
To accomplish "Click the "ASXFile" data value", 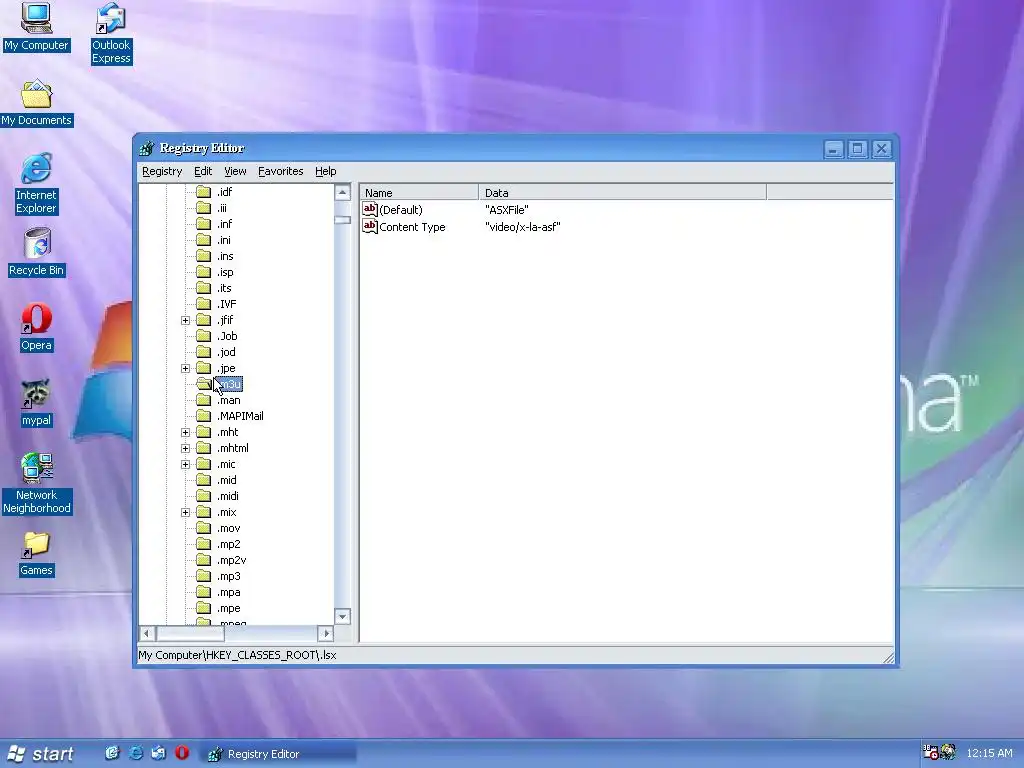I will (507, 210).
